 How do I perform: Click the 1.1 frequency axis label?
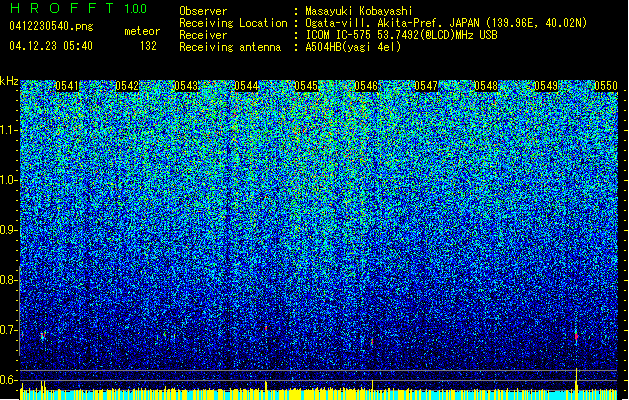pos(9,130)
